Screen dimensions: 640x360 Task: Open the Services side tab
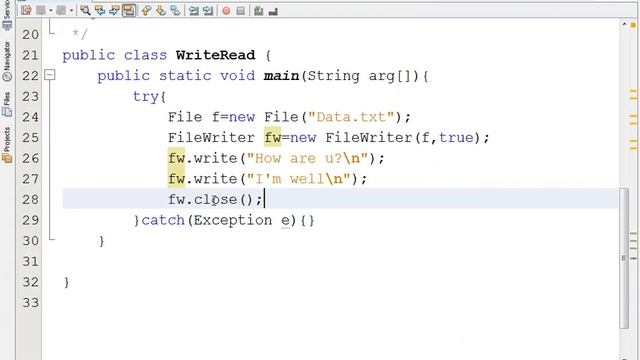pos(7,15)
